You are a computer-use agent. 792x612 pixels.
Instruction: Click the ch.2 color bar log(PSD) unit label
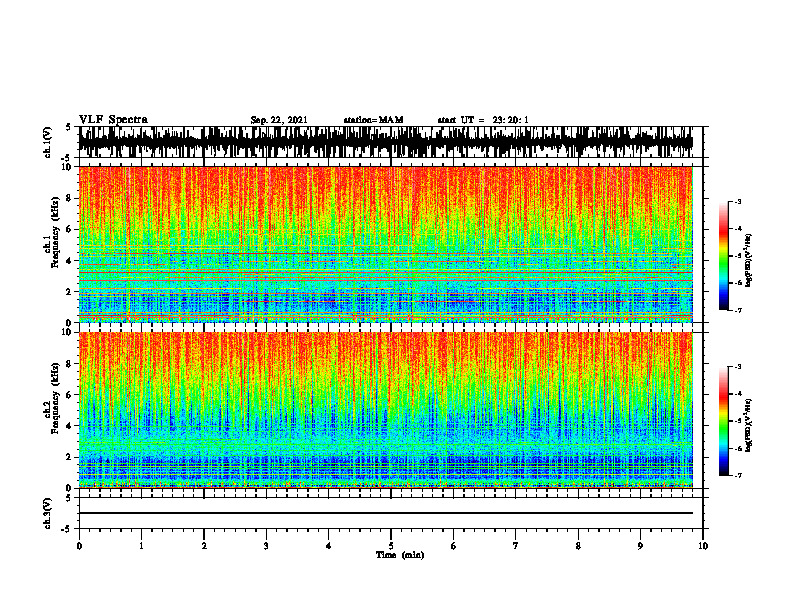pos(749,425)
